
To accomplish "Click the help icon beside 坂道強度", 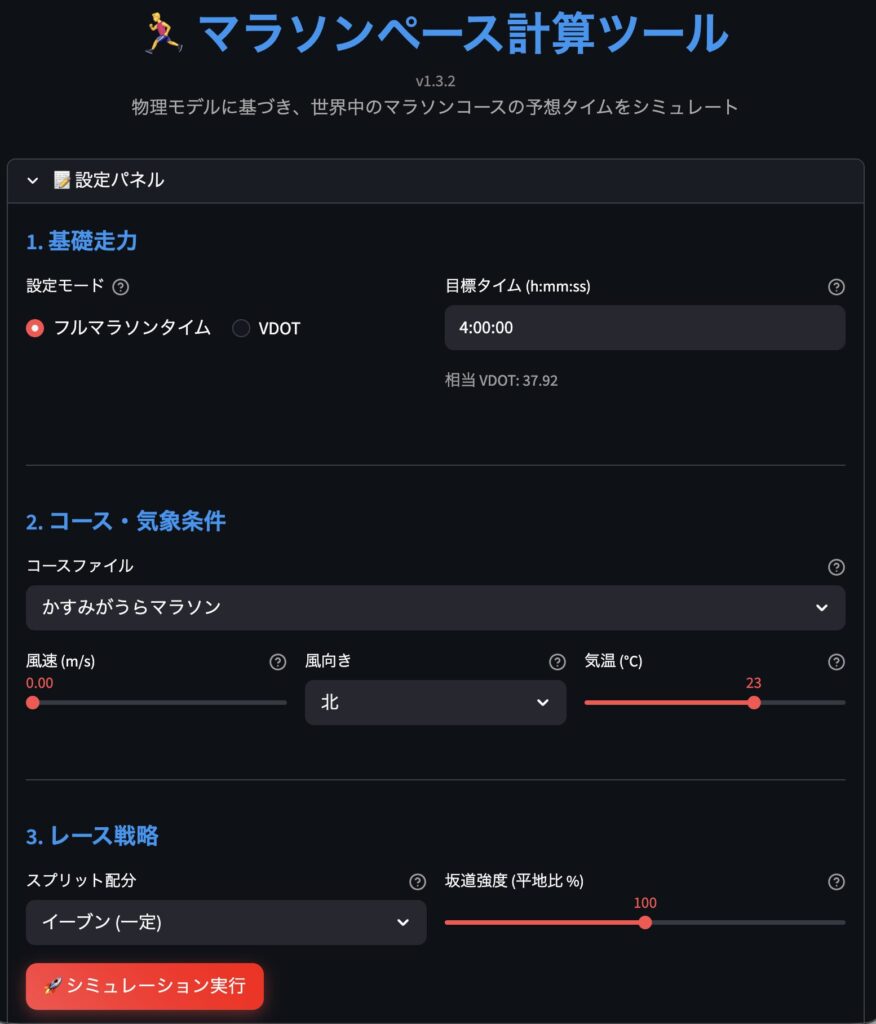I will click(x=837, y=881).
